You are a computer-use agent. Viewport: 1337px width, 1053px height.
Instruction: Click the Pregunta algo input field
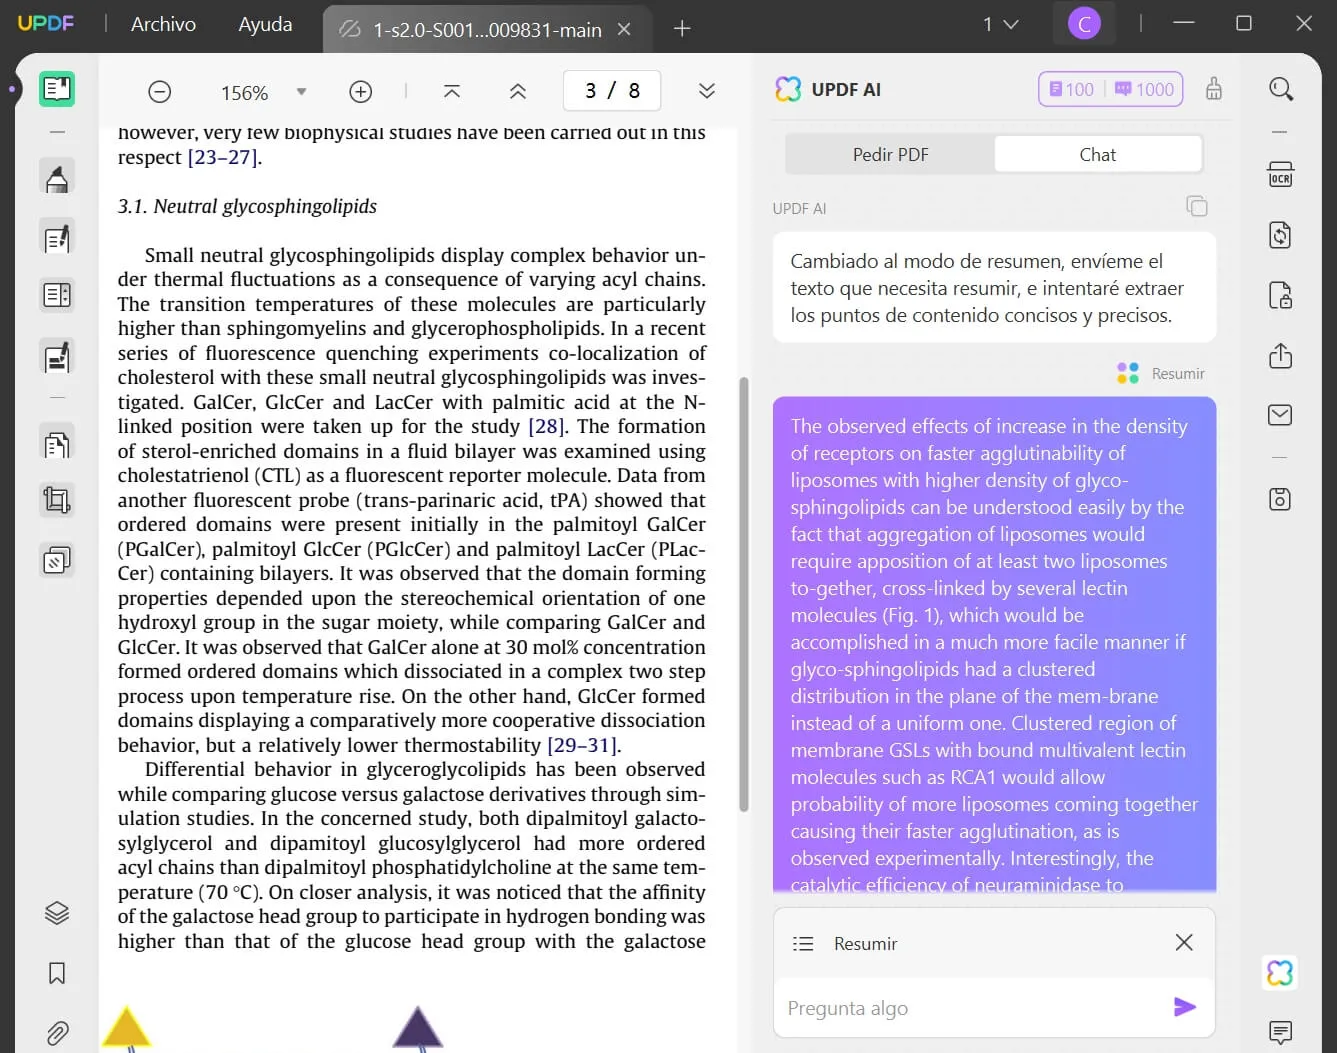[x=950, y=1007]
